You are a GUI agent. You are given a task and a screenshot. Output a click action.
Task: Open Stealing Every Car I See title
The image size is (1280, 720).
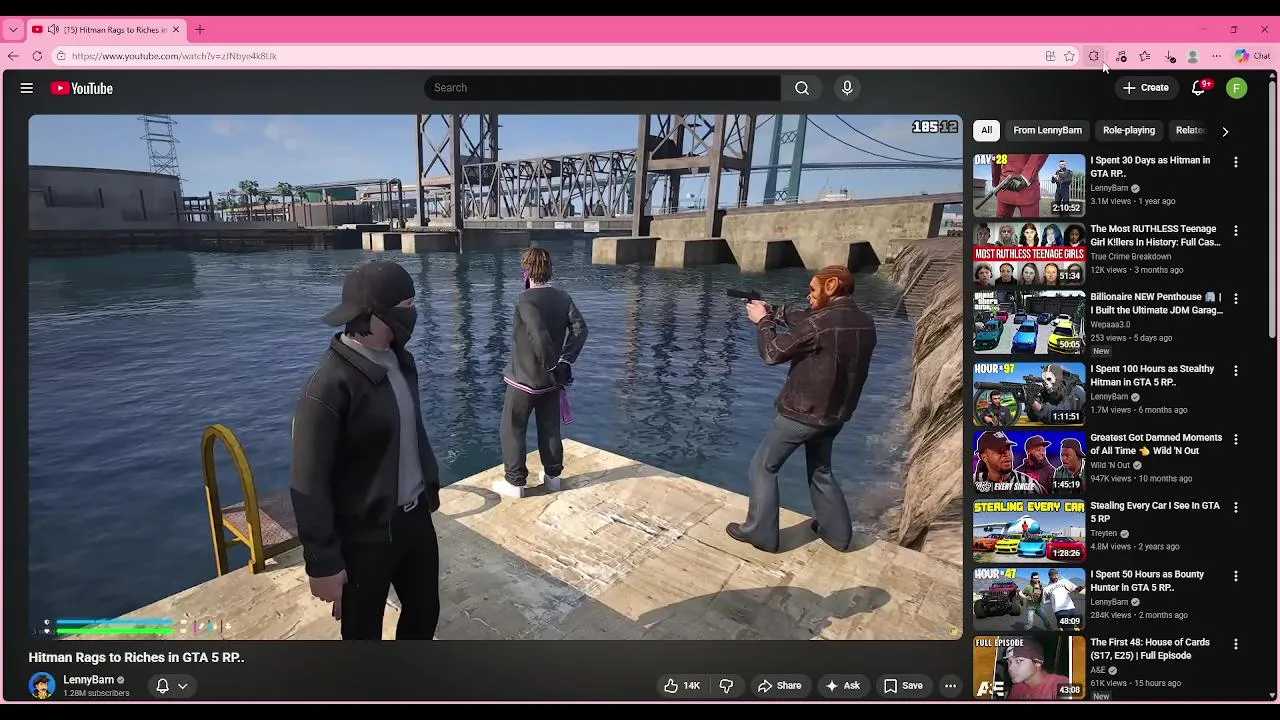(x=1155, y=512)
